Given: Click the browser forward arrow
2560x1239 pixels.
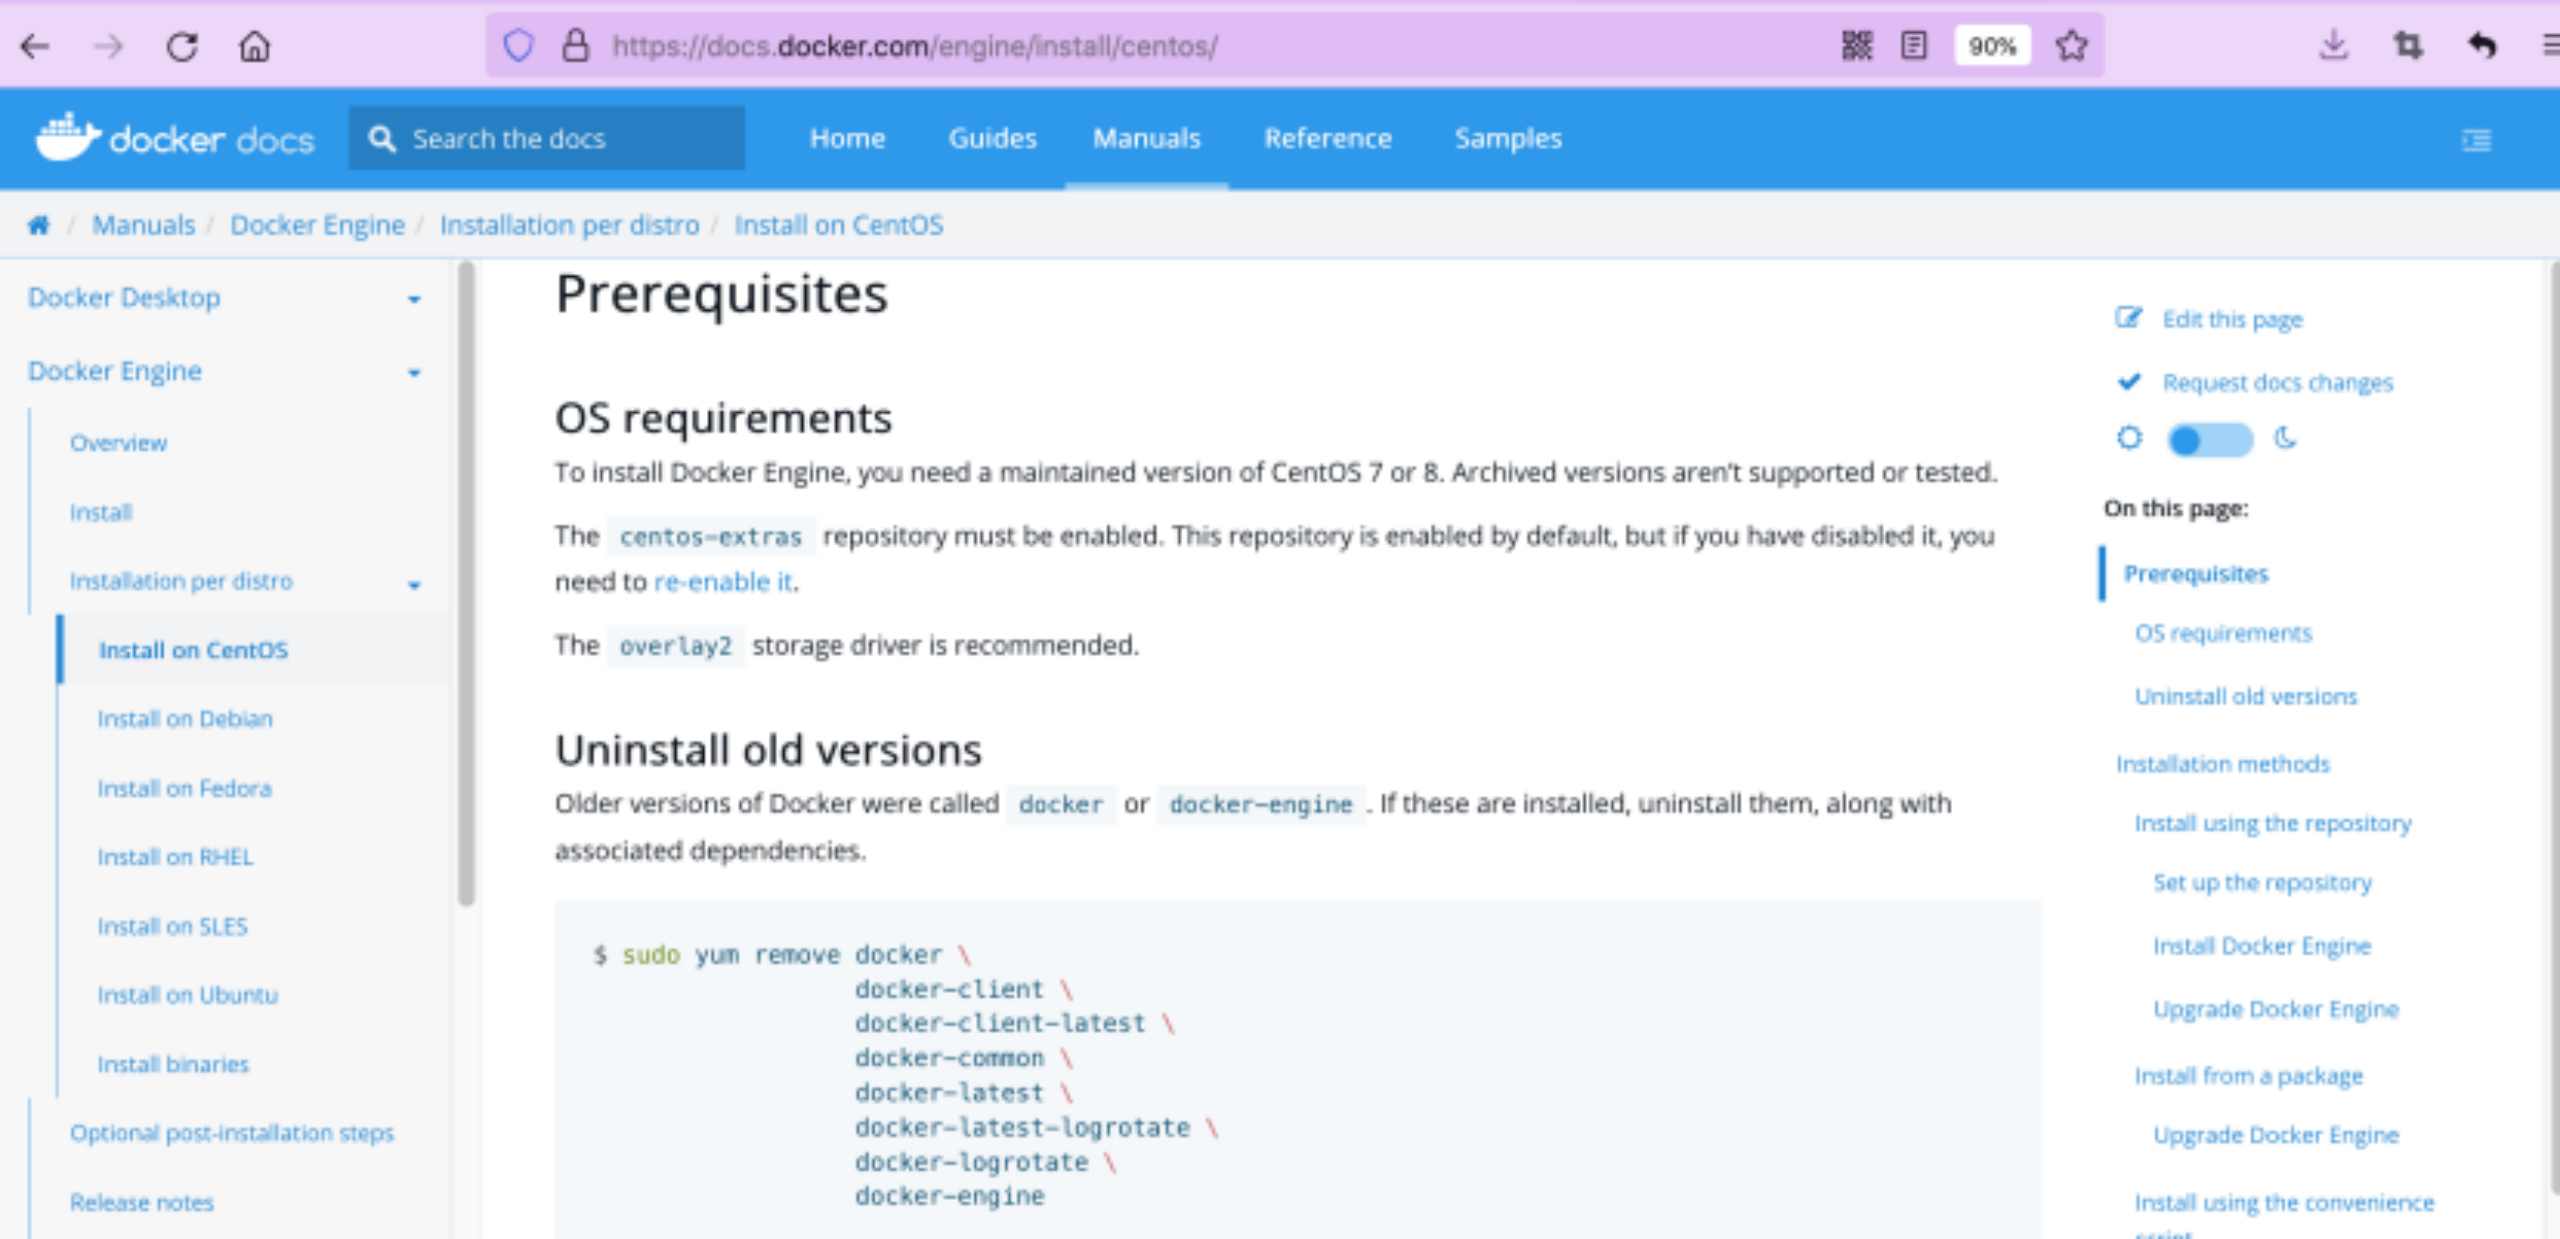Looking at the screenshot, I should click(108, 46).
